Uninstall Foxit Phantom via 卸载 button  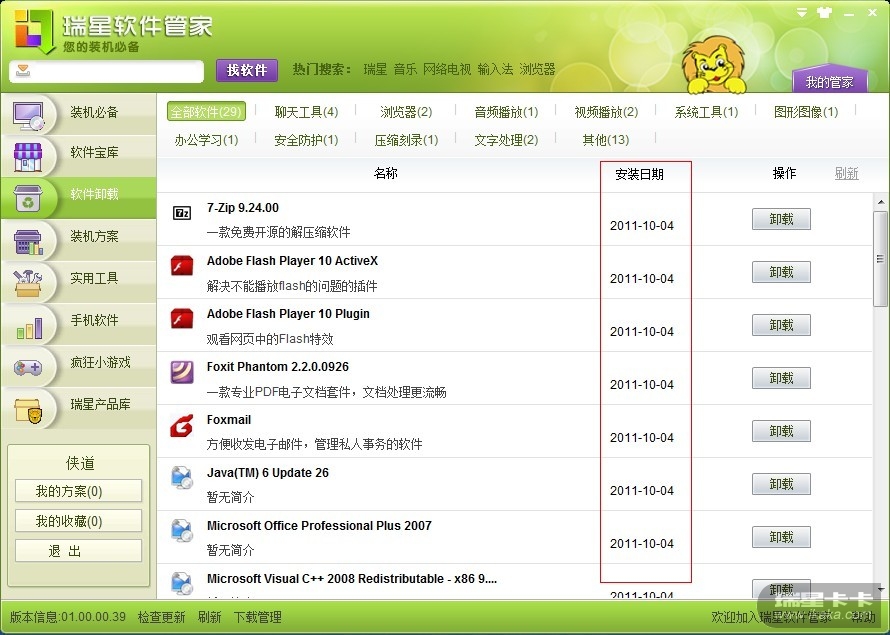coord(781,378)
